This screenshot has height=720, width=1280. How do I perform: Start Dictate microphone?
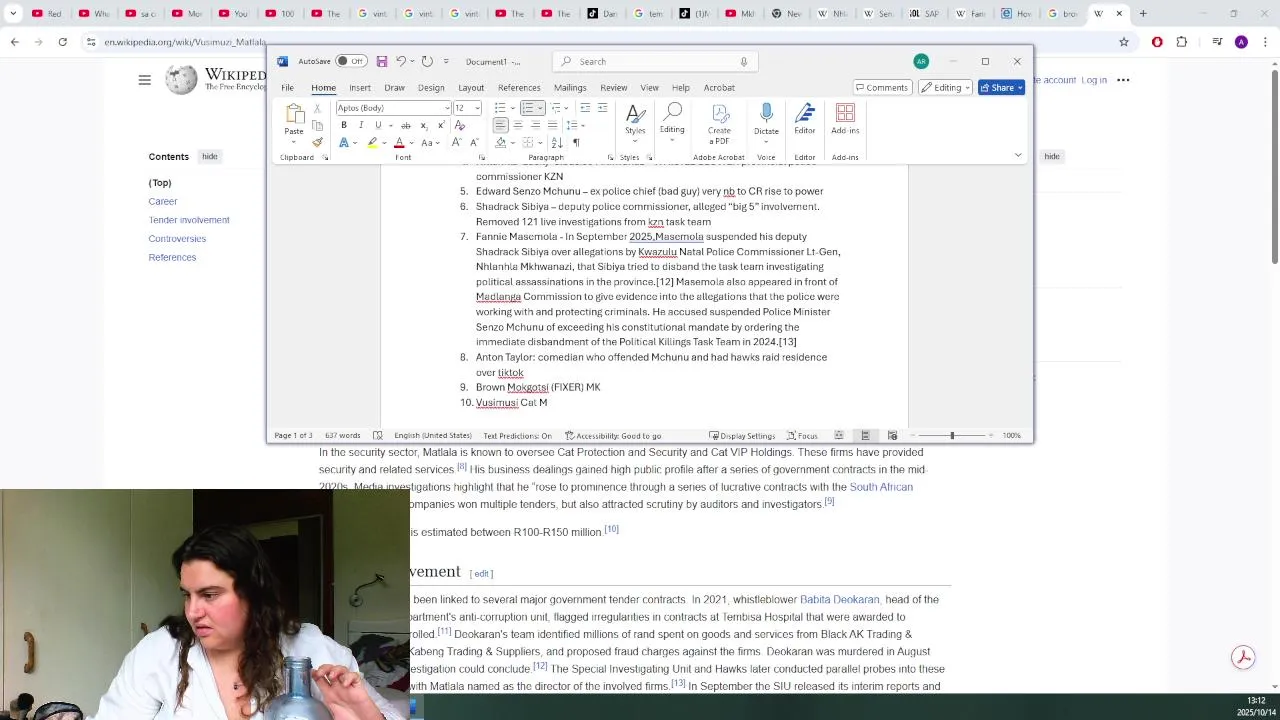coord(766,120)
